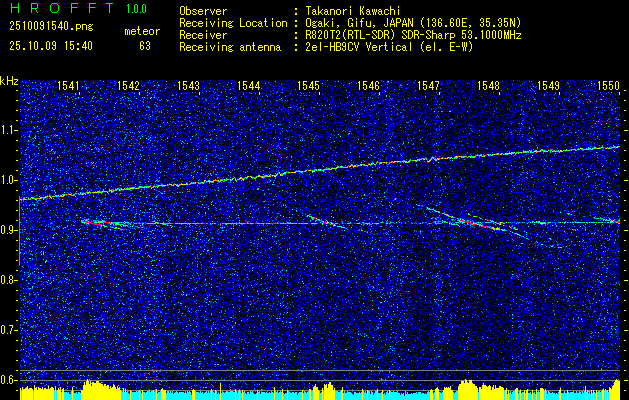Click the meteor count value 63

coord(144,46)
